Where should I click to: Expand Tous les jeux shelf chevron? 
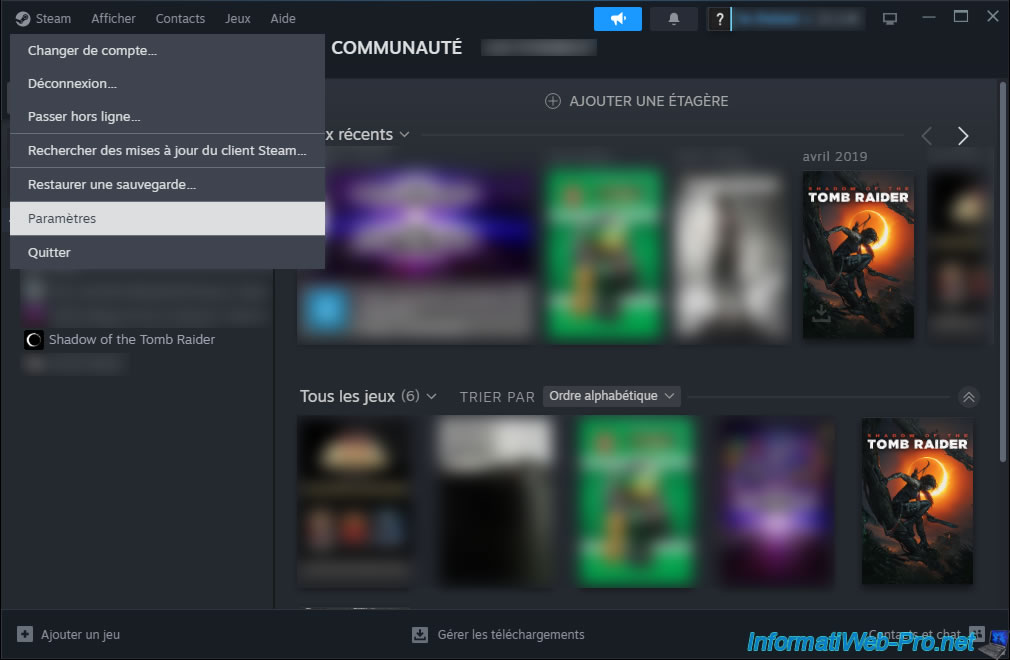432,396
